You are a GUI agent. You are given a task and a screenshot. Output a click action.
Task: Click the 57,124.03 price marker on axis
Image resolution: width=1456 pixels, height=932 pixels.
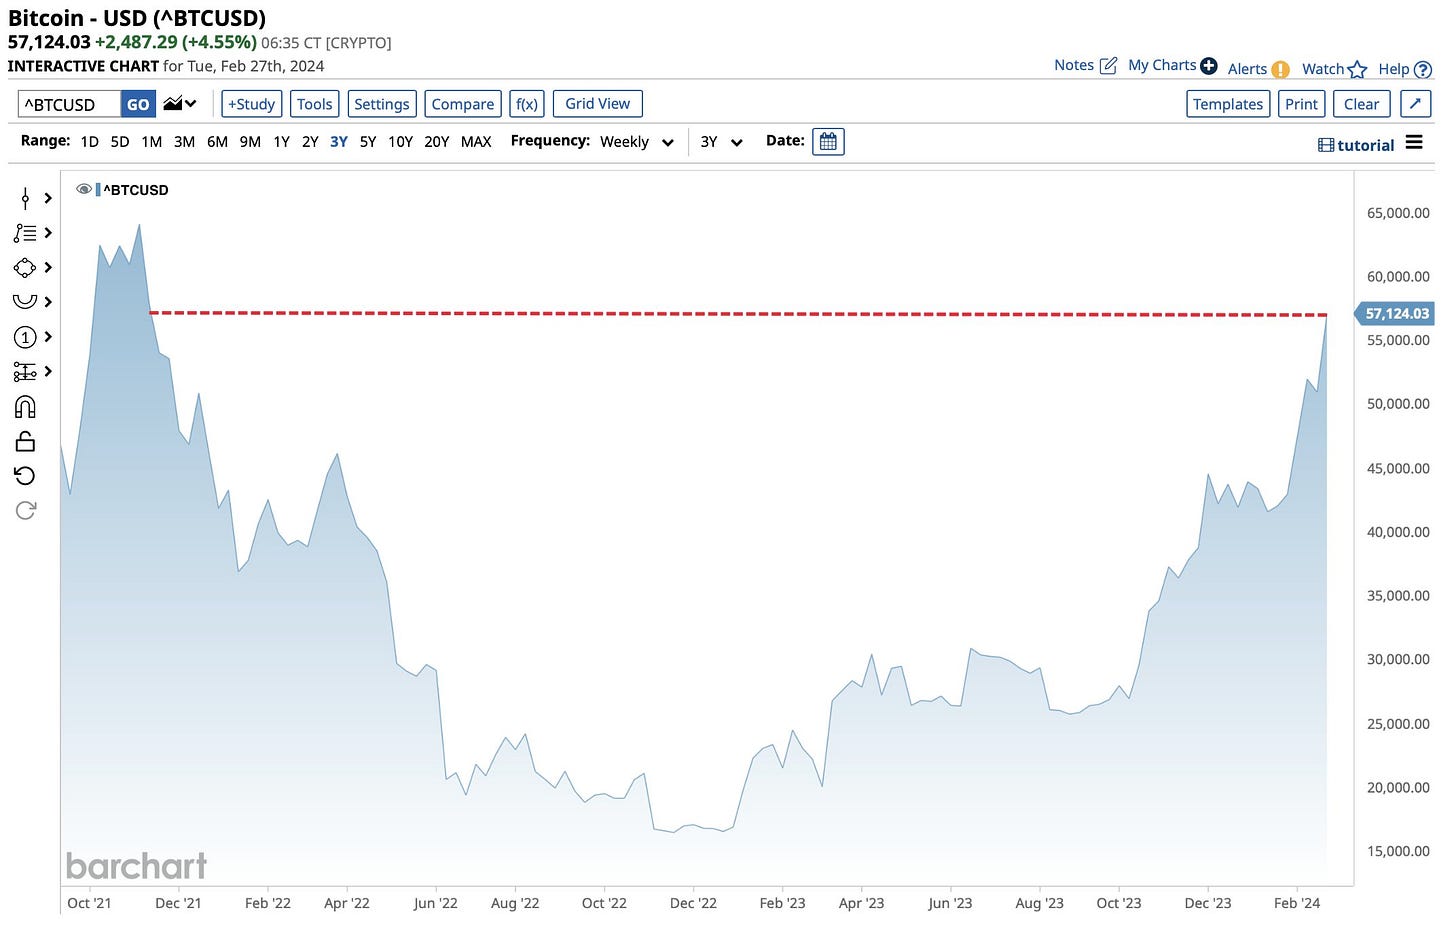click(1396, 314)
